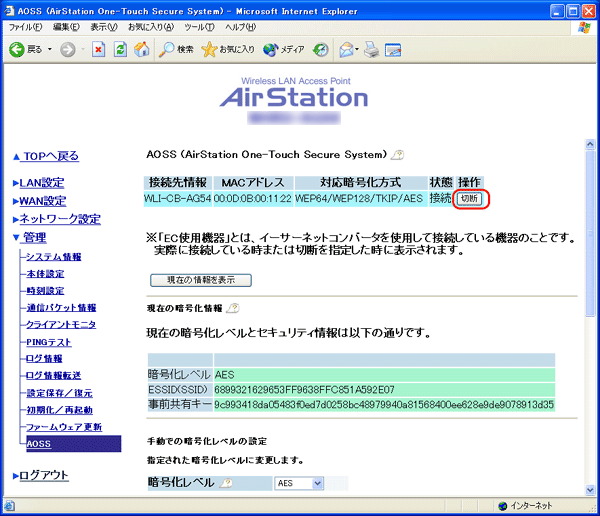The width and height of the screenshot is (600, 516).
Task: Open the PINGテスト link
Action: coord(49,342)
